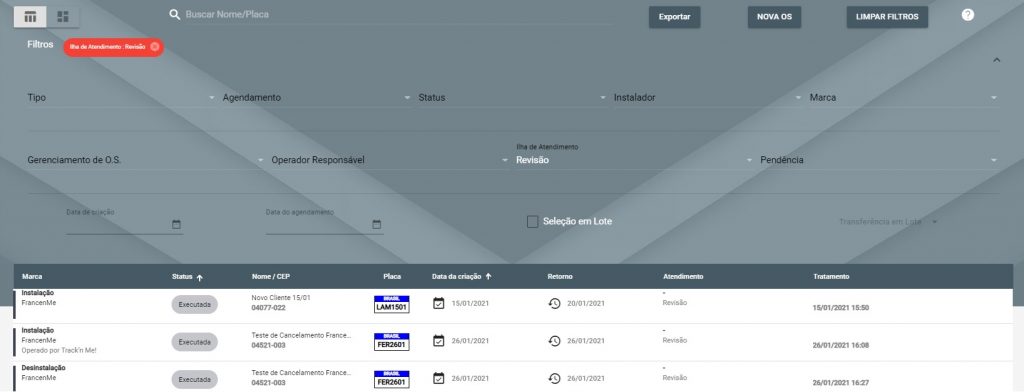Click return history icon for 20/01/2021
1024x392 pixels.
click(554, 303)
